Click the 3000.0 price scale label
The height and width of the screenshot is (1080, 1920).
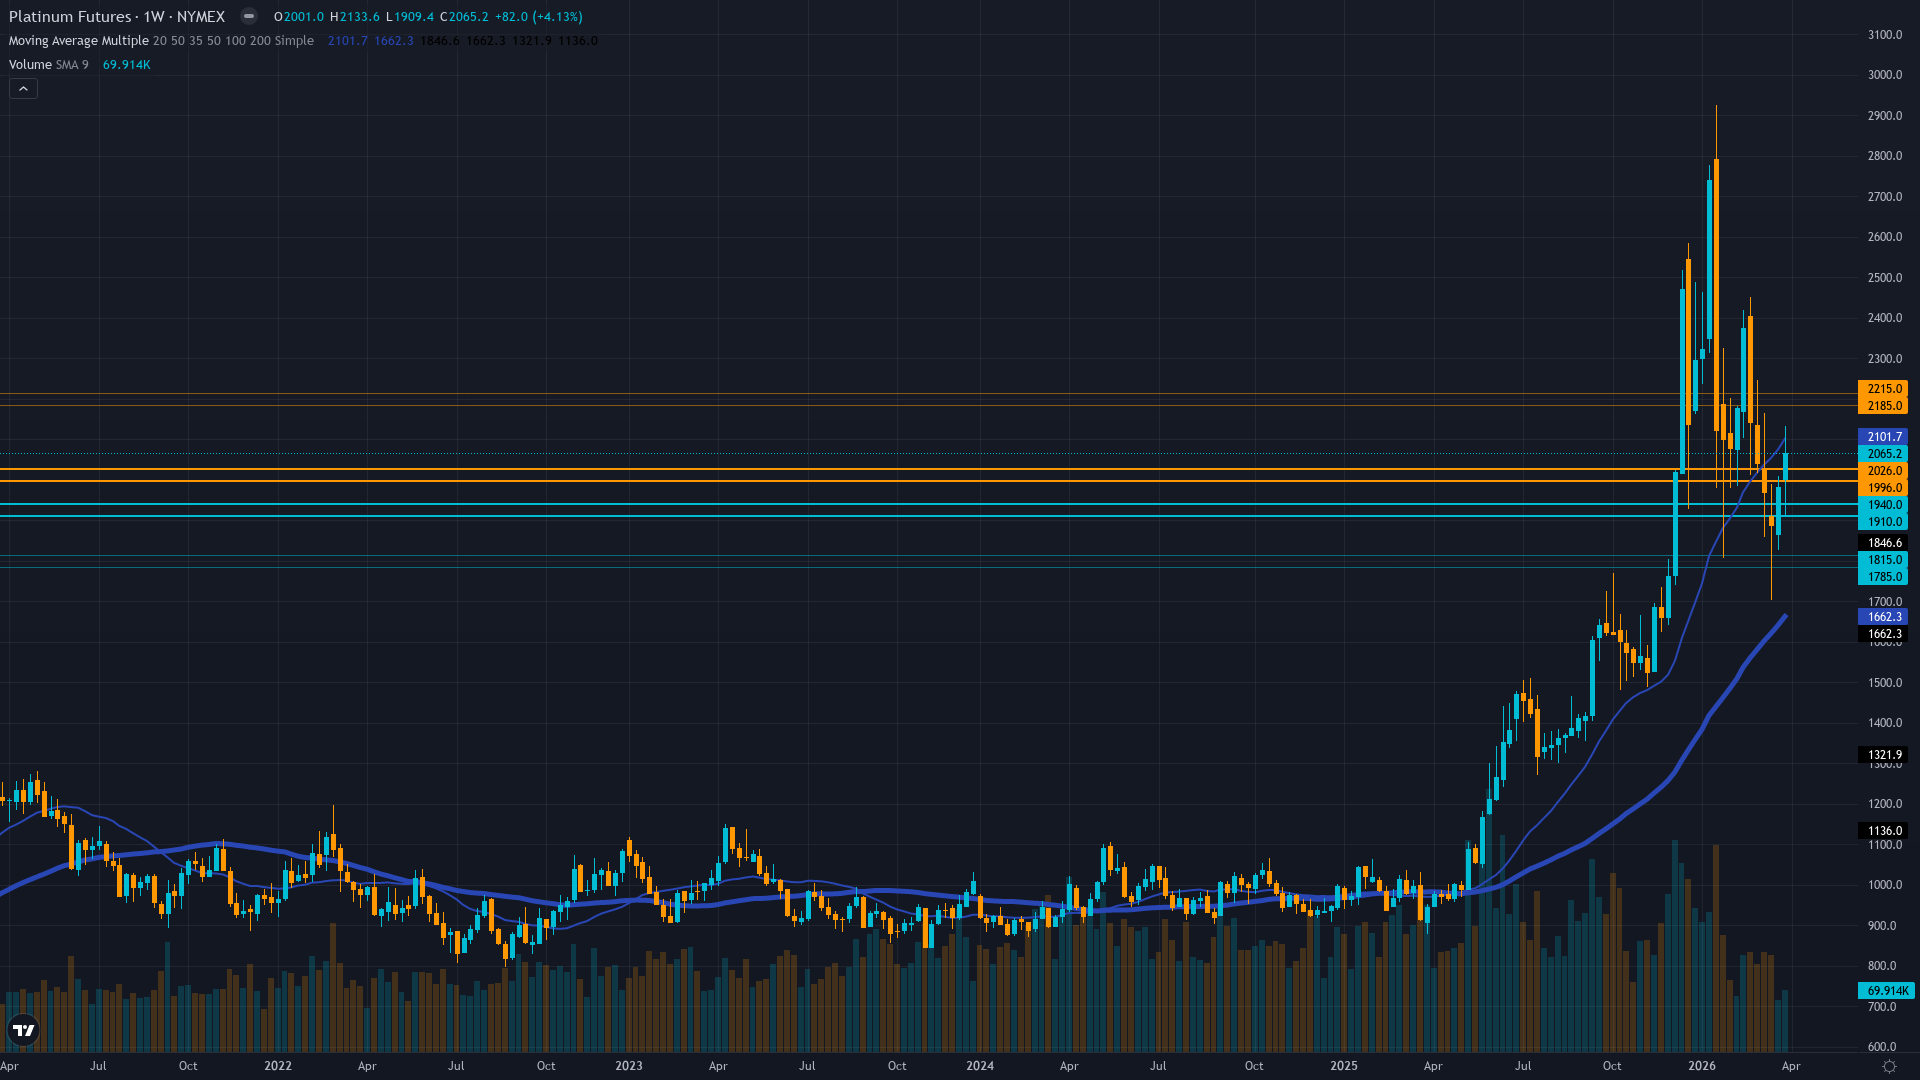(x=1885, y=75)
